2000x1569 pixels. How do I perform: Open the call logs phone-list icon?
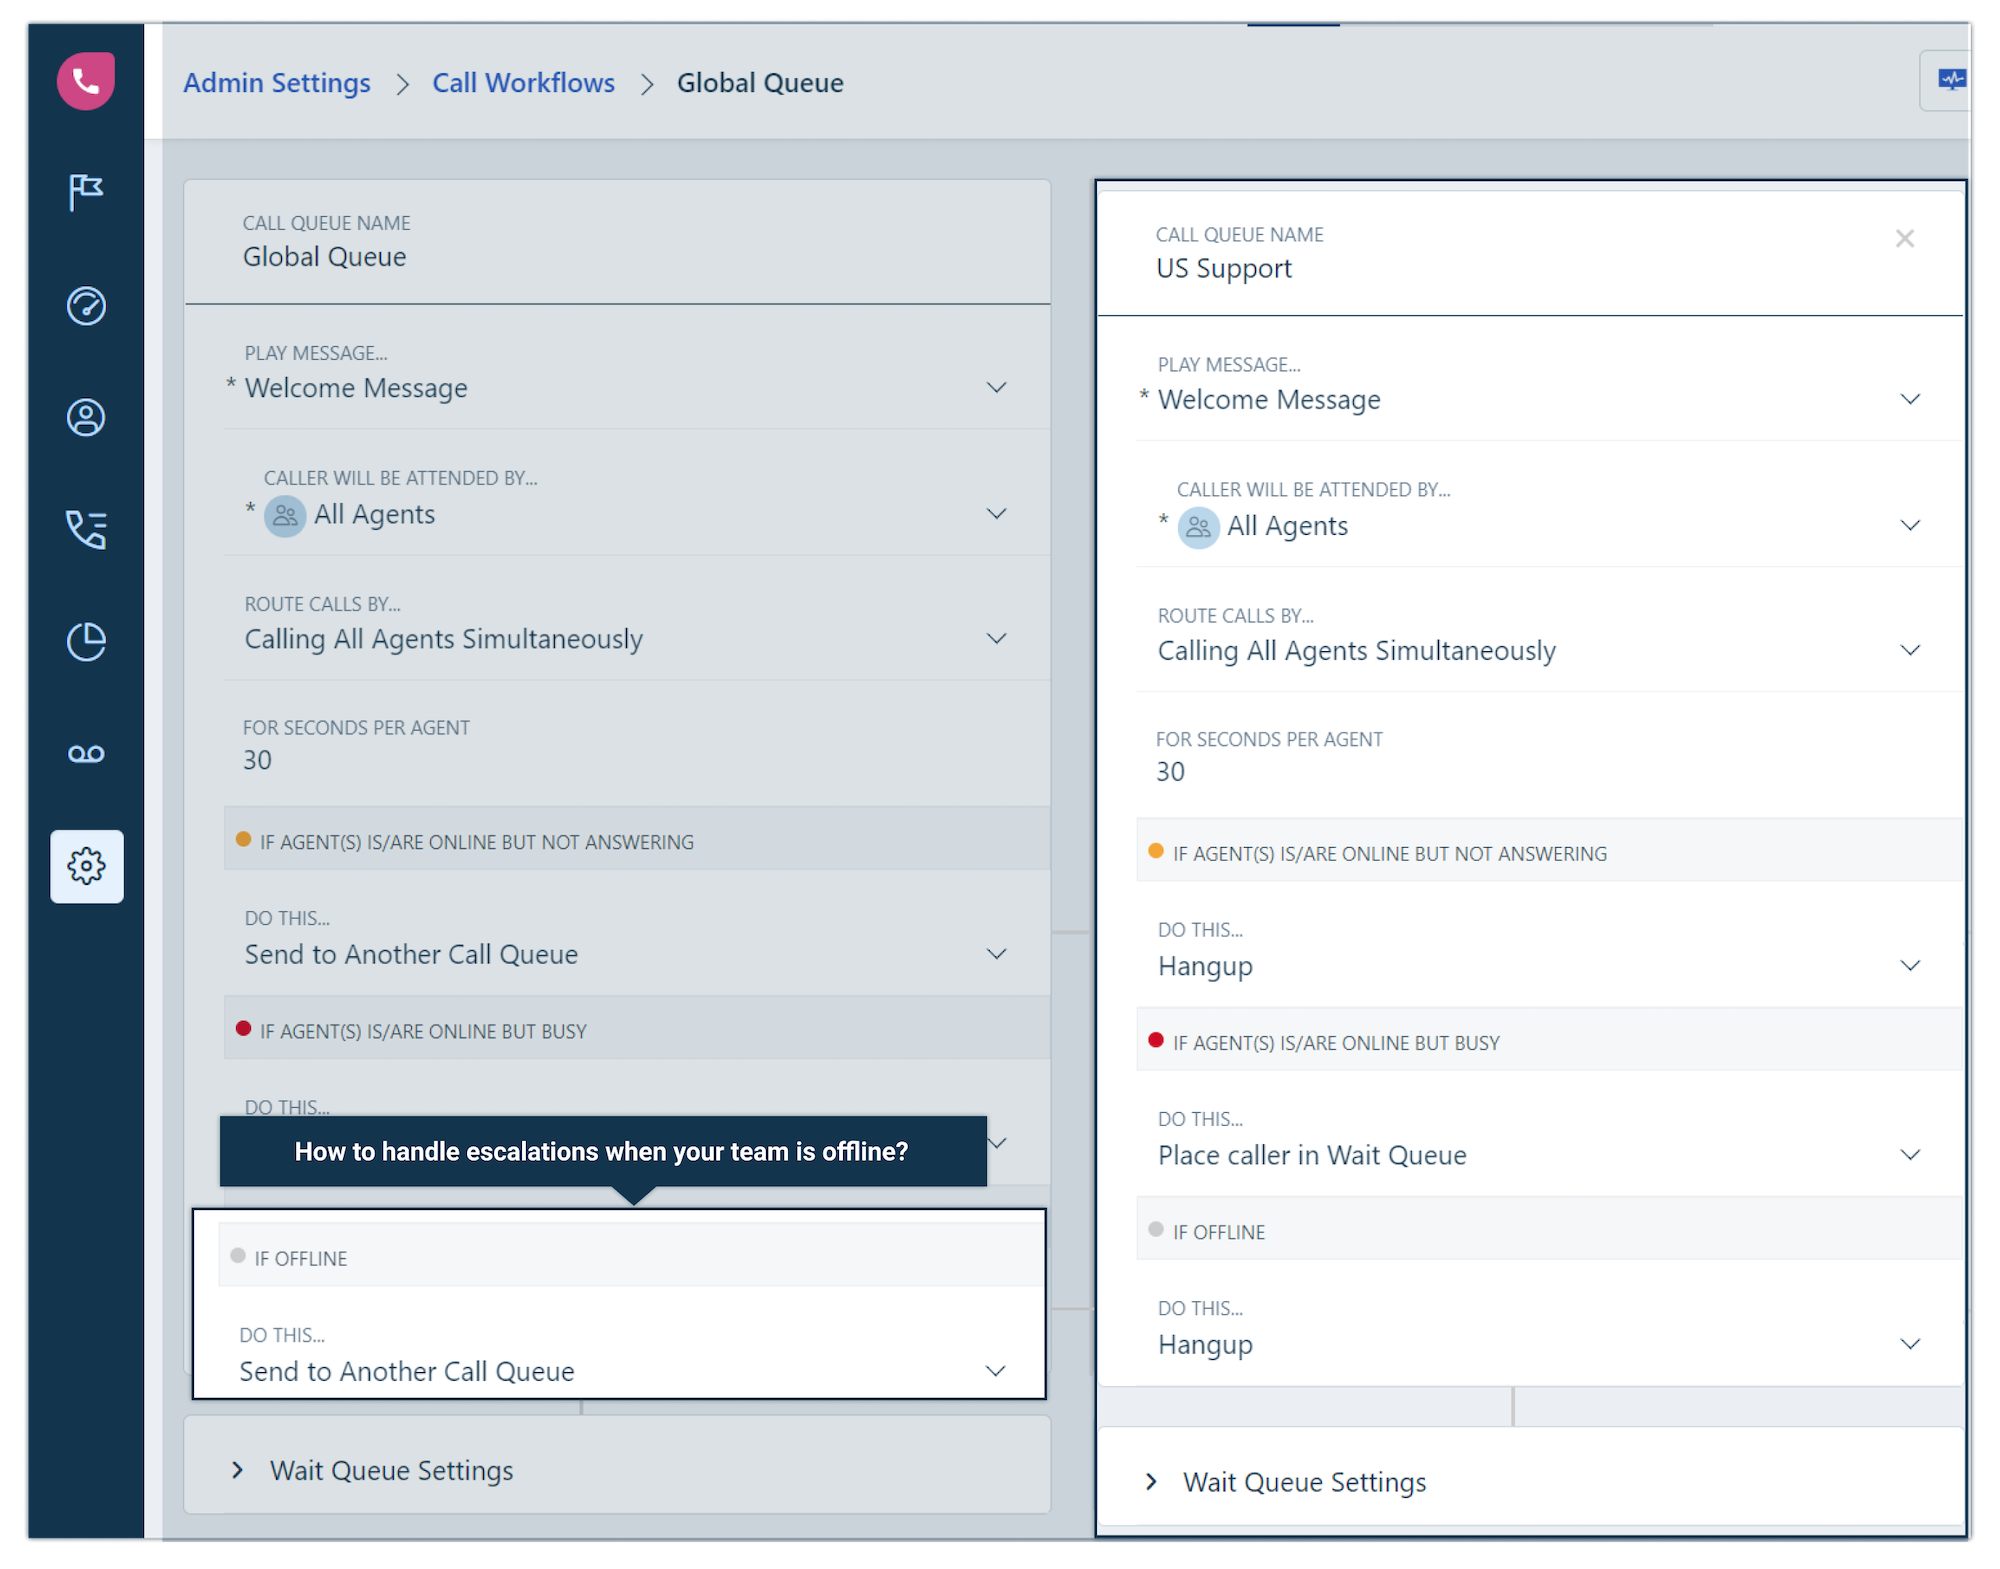(x=86, y=530)
